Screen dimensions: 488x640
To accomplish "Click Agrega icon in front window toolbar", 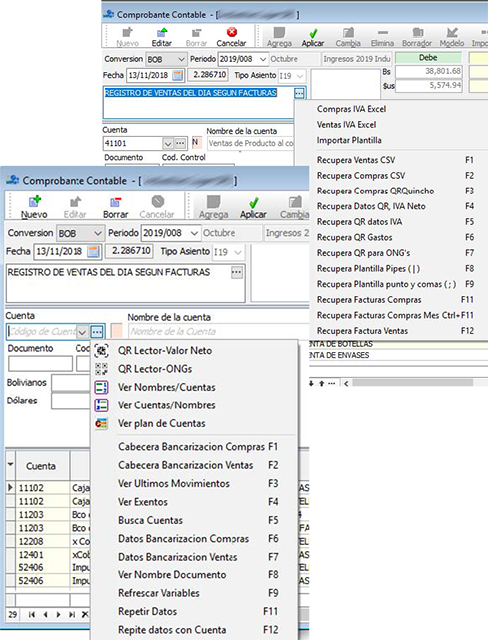I will pos(213,202).
